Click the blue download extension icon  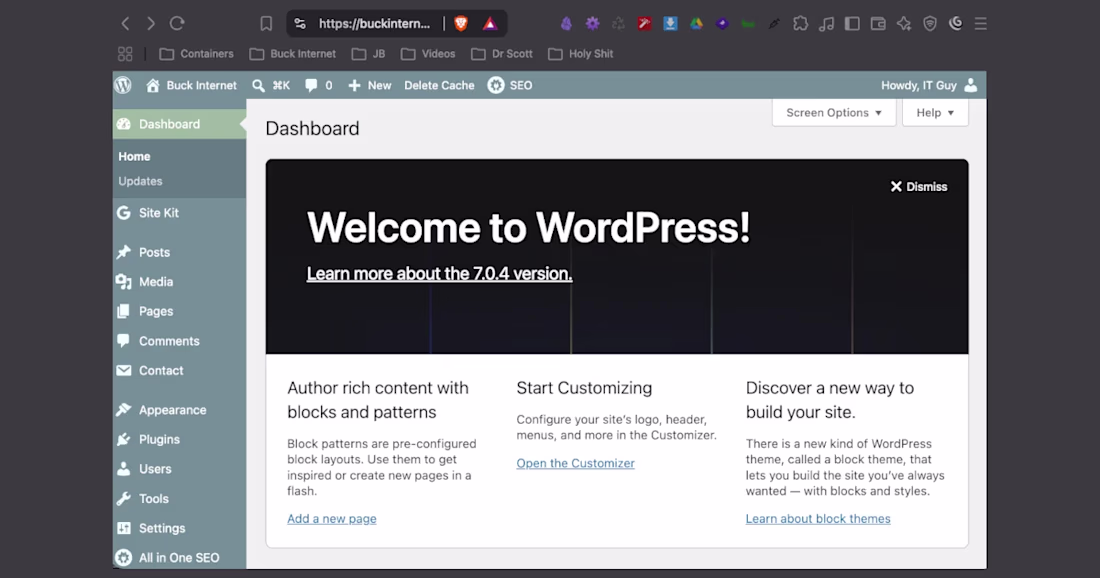(670, 24)
